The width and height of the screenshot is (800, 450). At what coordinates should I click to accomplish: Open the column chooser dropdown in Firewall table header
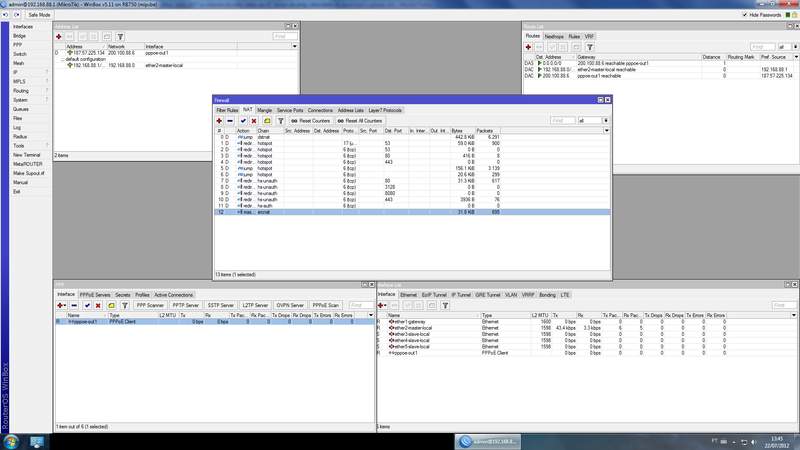[607, 131]
